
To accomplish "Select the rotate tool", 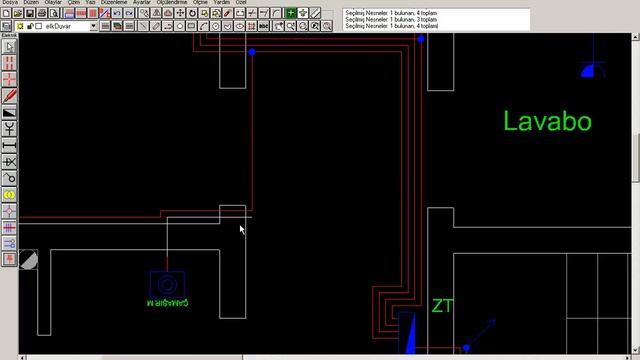I will 192,13.
